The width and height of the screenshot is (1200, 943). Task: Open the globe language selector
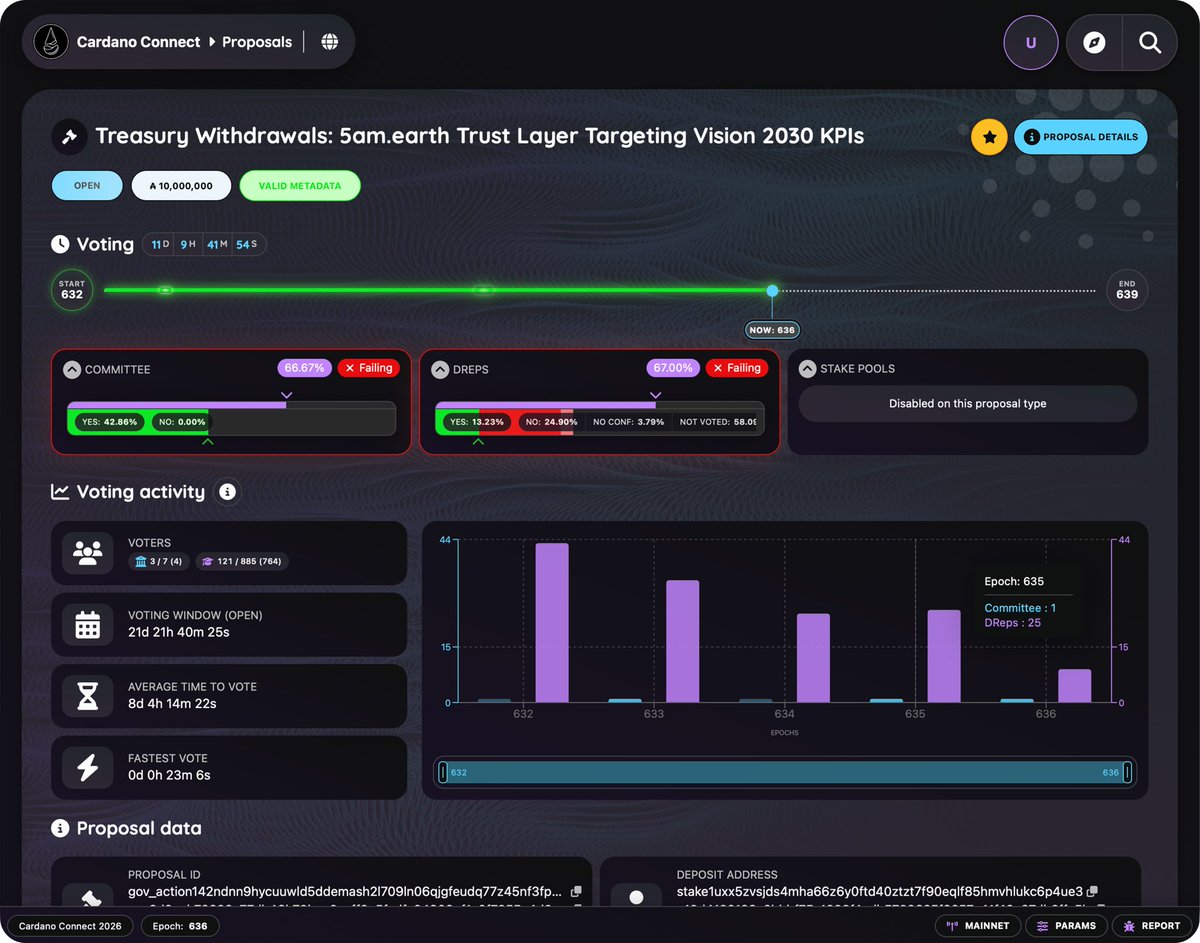(330, 42)
